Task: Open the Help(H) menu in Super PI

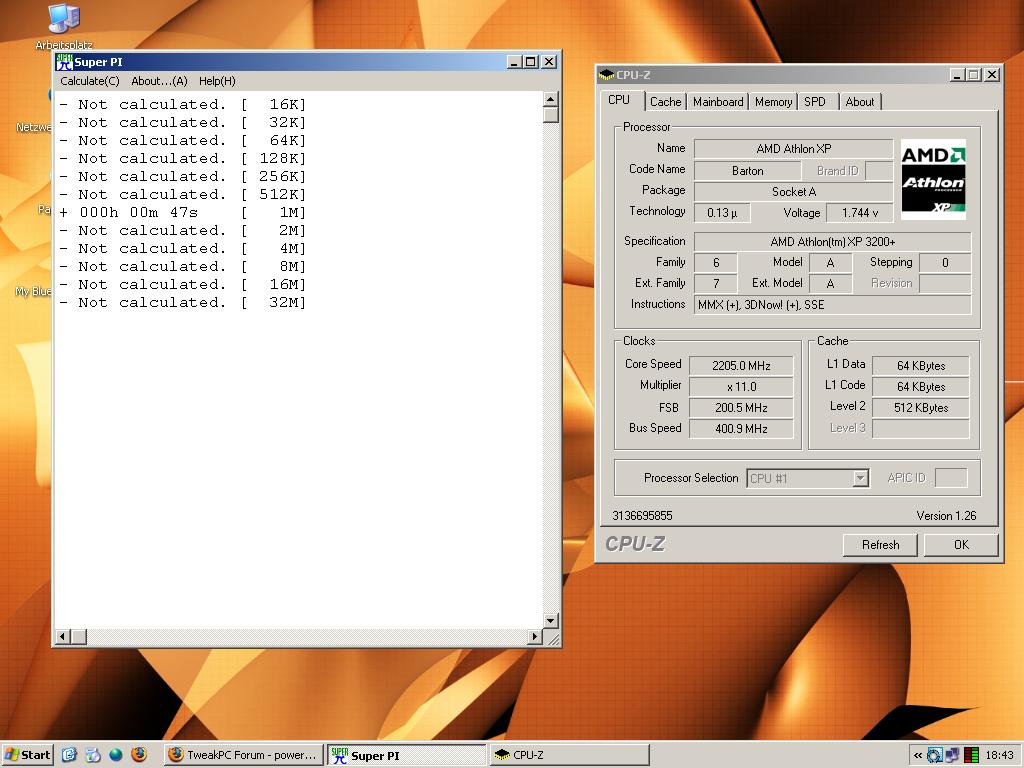Action: point(217,81)
